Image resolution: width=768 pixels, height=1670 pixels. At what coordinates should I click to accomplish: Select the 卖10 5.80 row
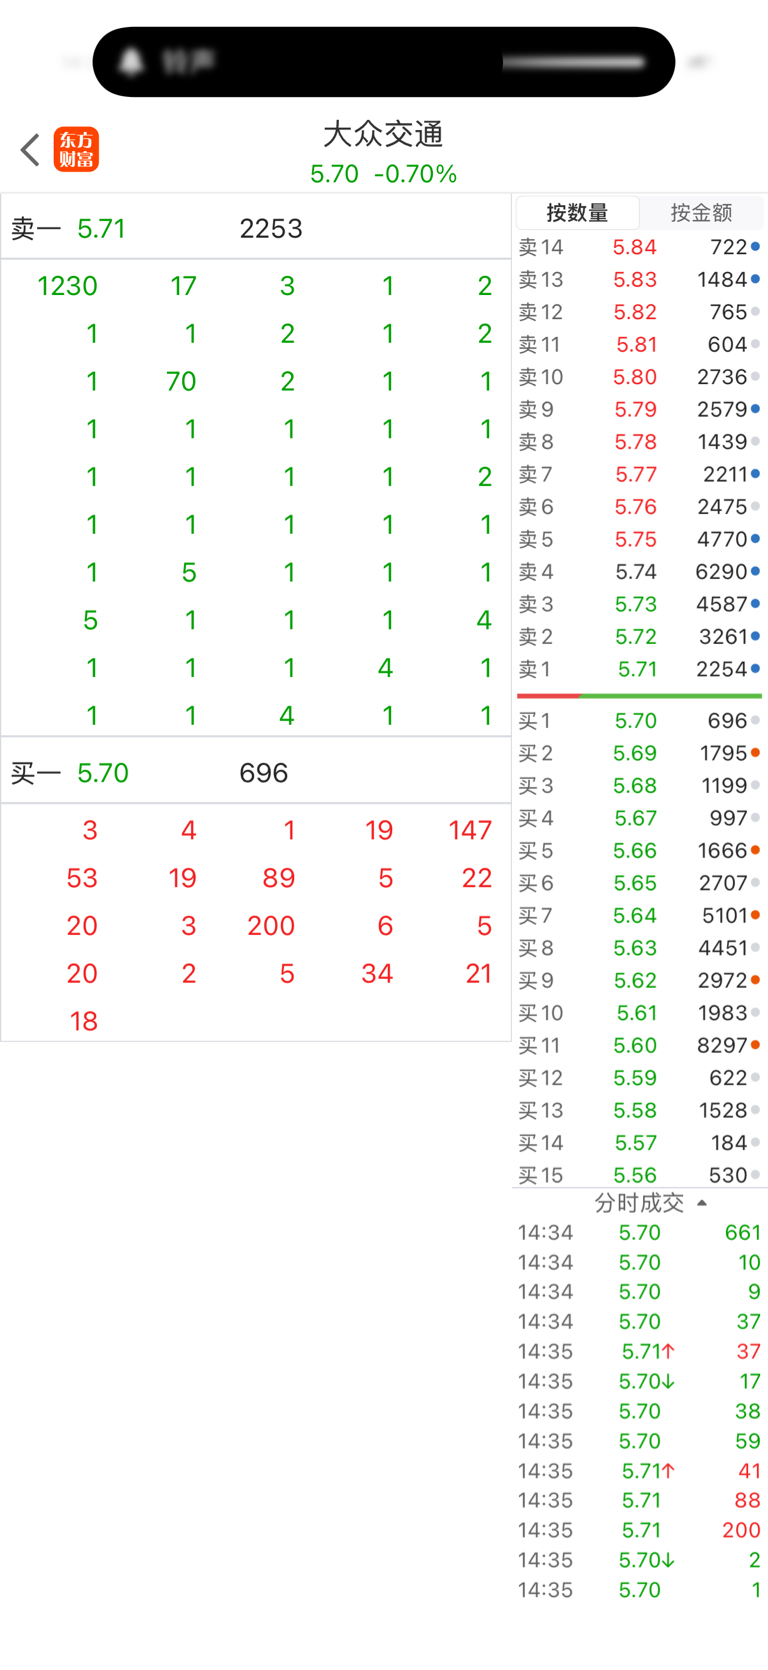[x=639, y=377]
